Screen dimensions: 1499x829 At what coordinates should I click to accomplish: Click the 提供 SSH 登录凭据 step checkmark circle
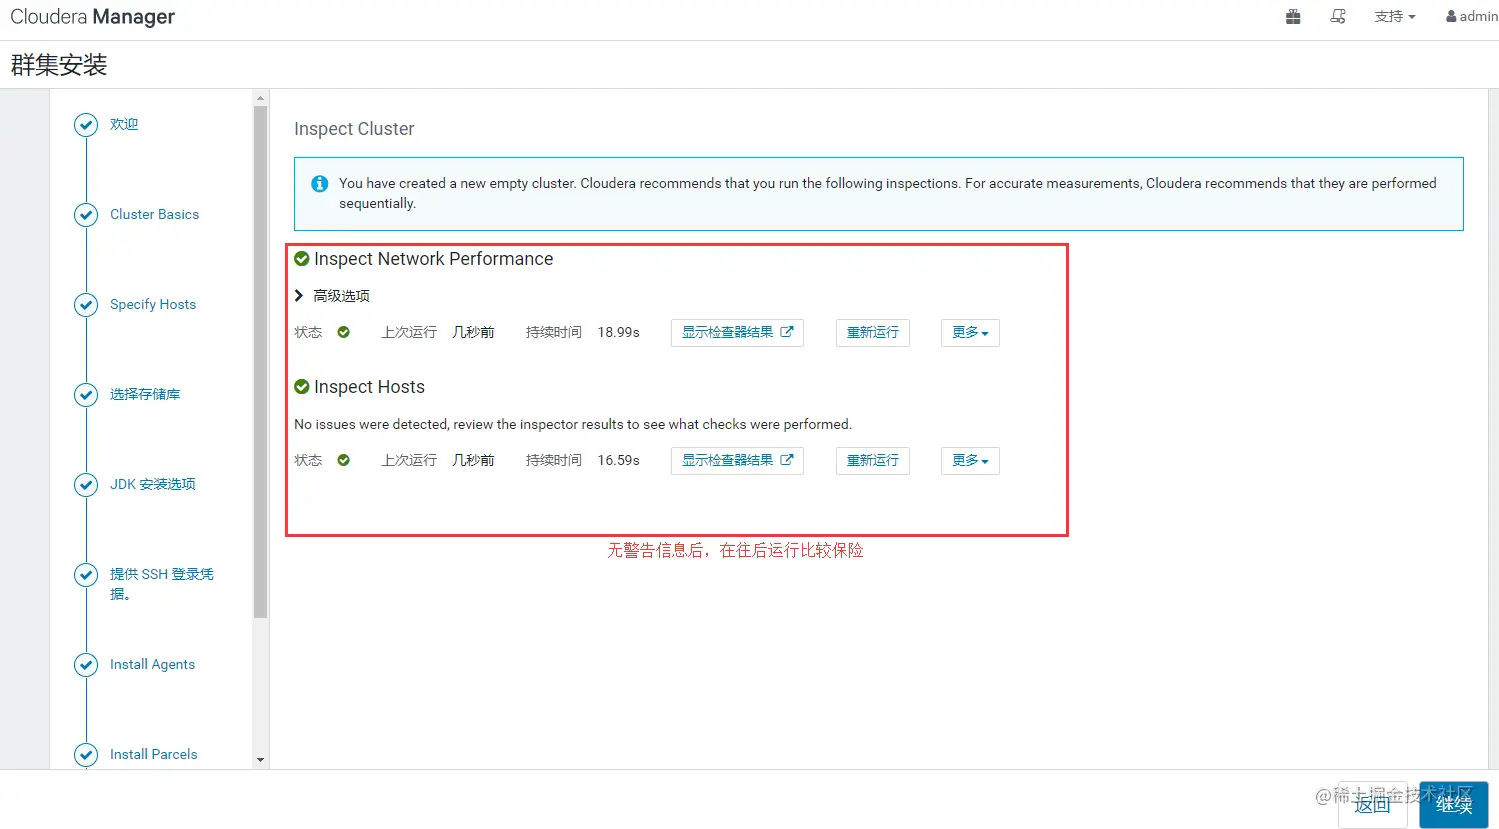[x=86, y=575]
